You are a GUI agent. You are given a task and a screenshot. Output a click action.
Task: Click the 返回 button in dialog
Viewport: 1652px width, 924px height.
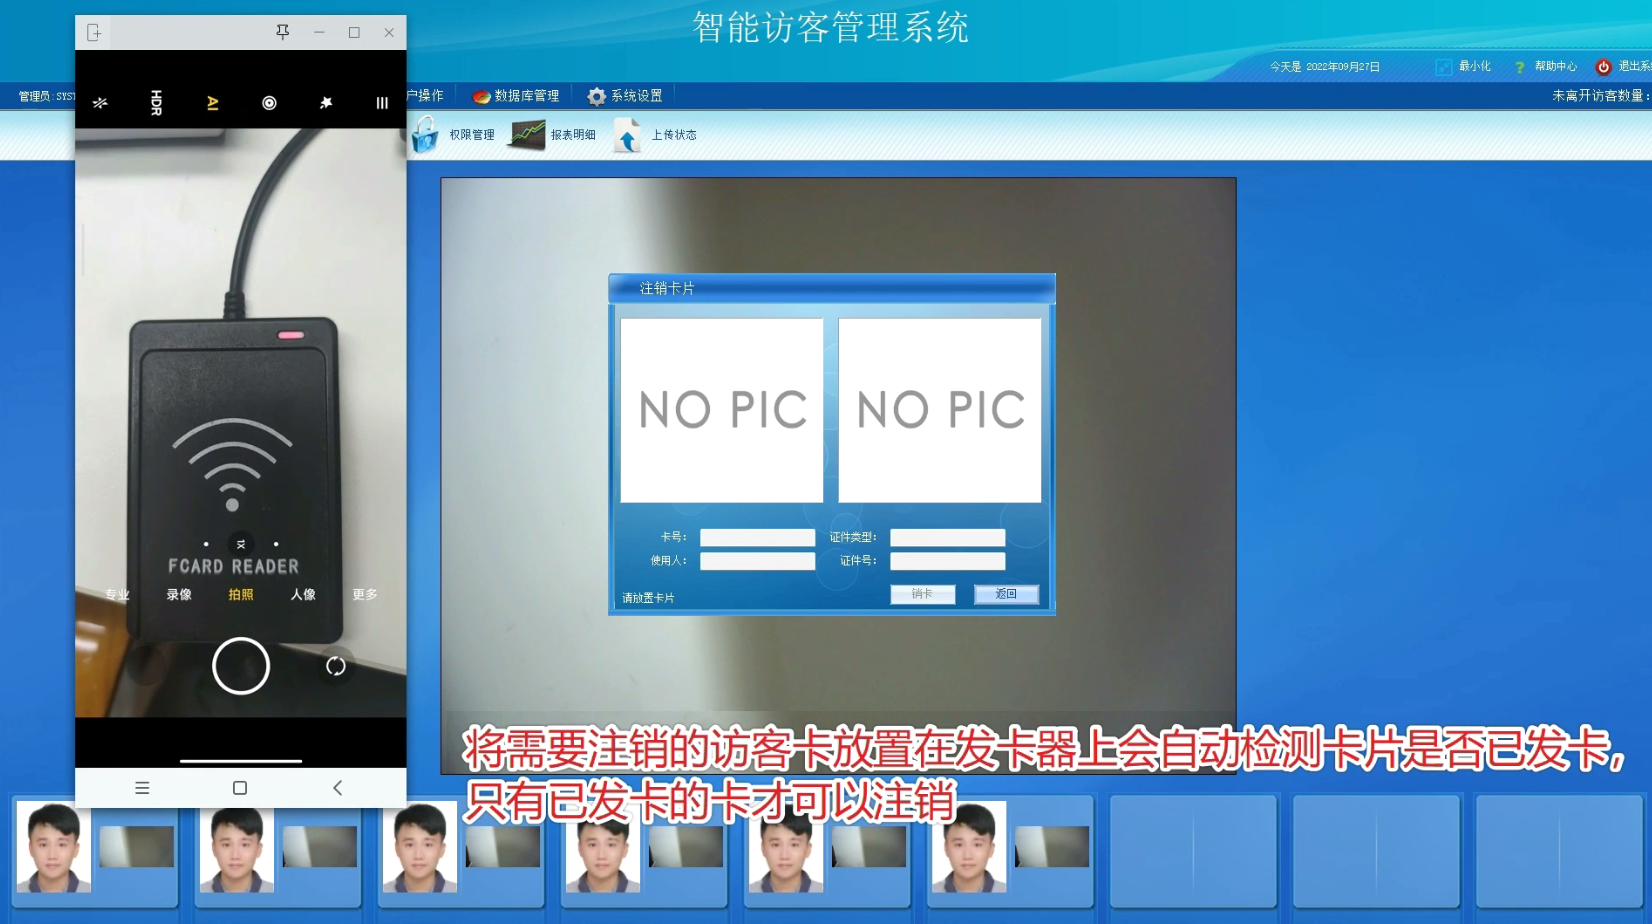click(x=1006, y=594)
